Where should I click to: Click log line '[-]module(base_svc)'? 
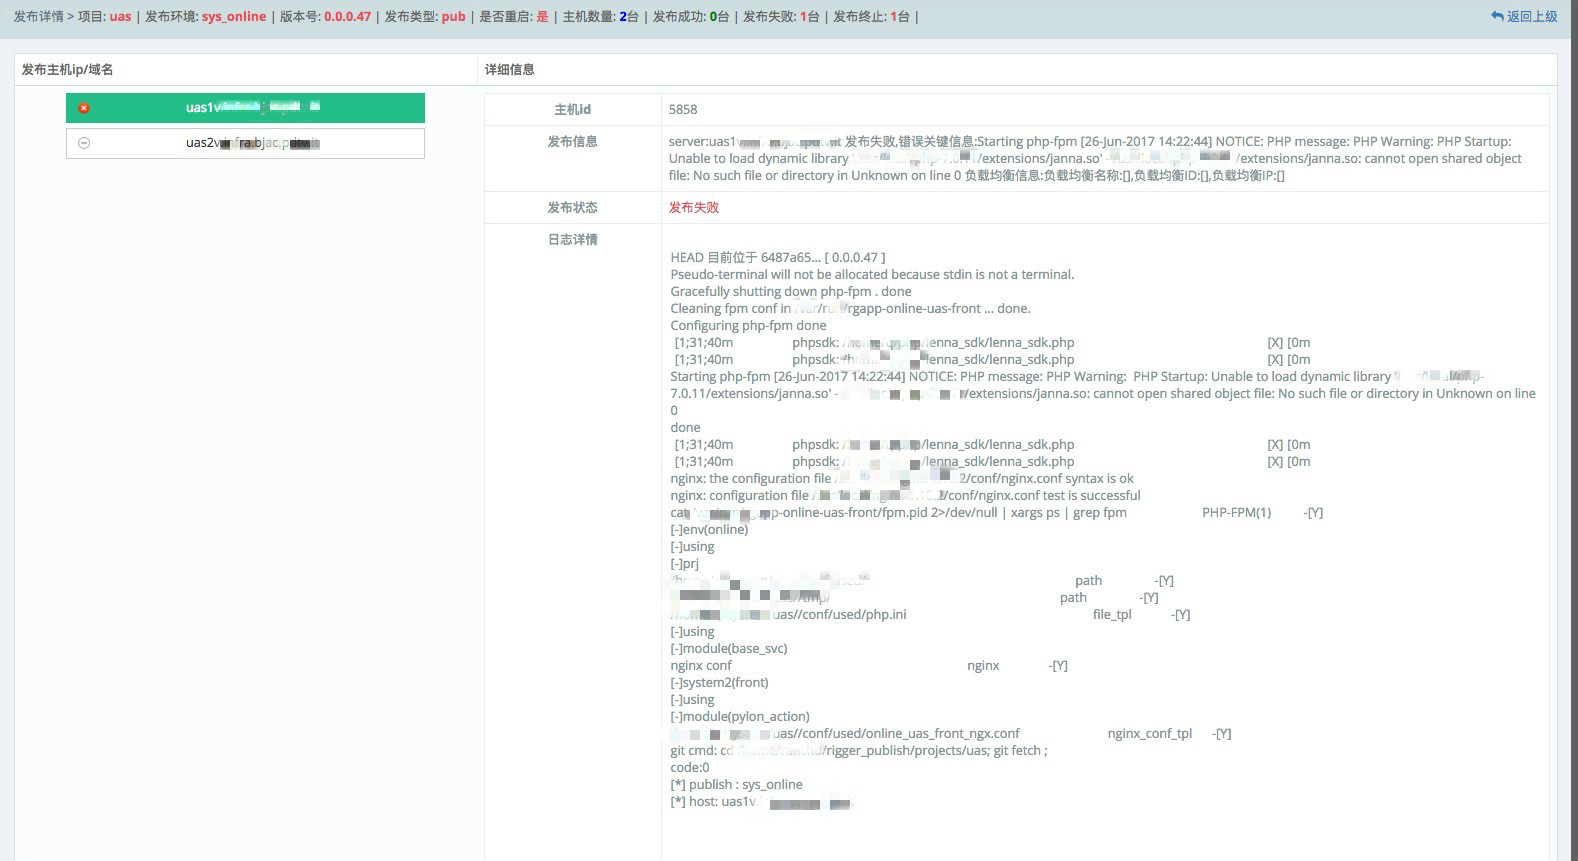pos(729,648)
